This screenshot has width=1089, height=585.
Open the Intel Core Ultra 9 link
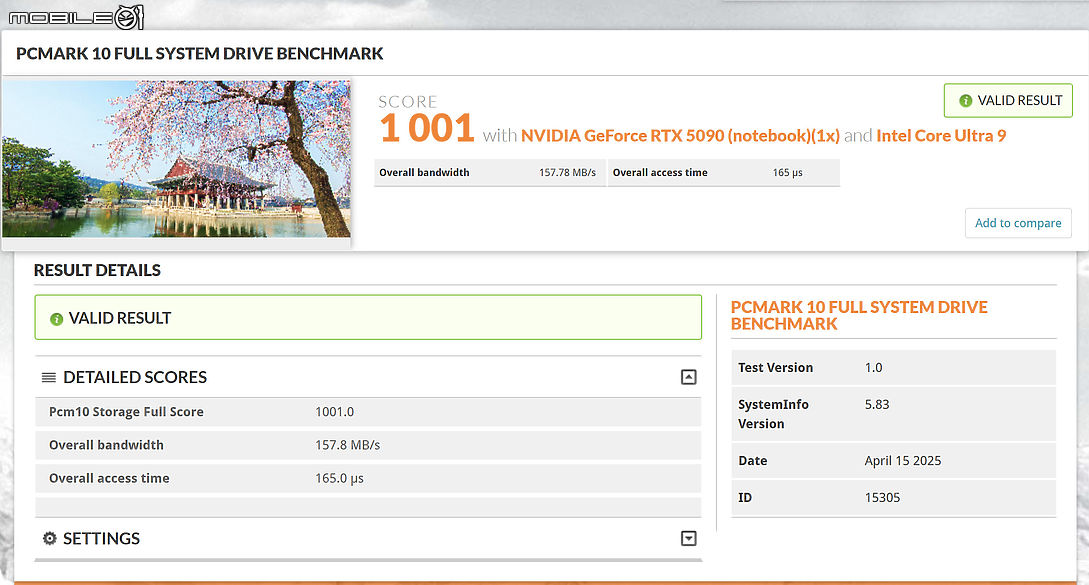(x=941, y=135)
